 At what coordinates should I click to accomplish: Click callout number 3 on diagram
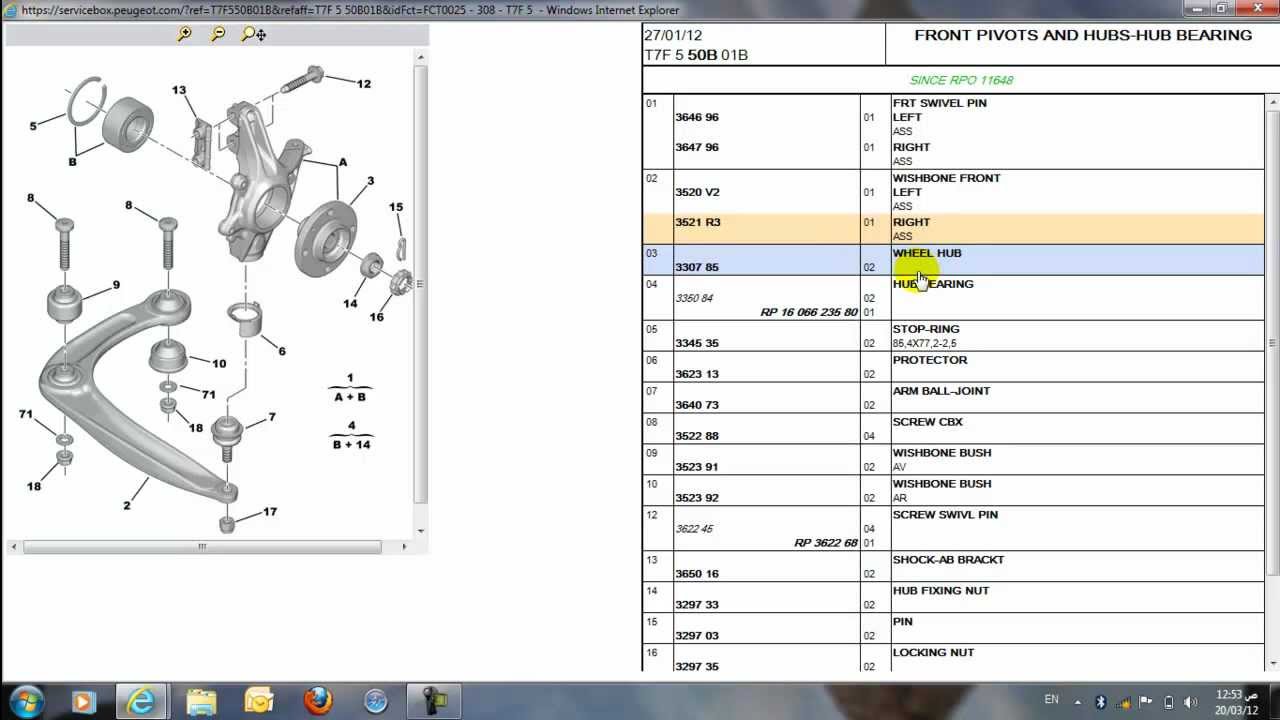pyautogui.click(x=370, y=181)
